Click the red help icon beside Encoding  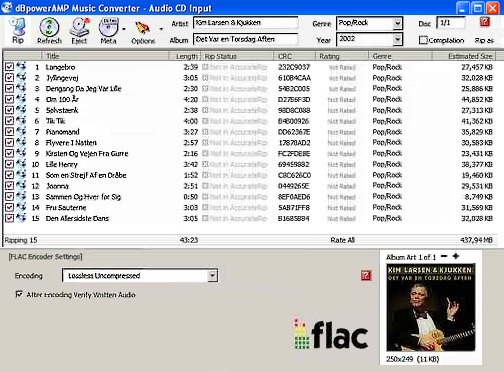[366, 275]
